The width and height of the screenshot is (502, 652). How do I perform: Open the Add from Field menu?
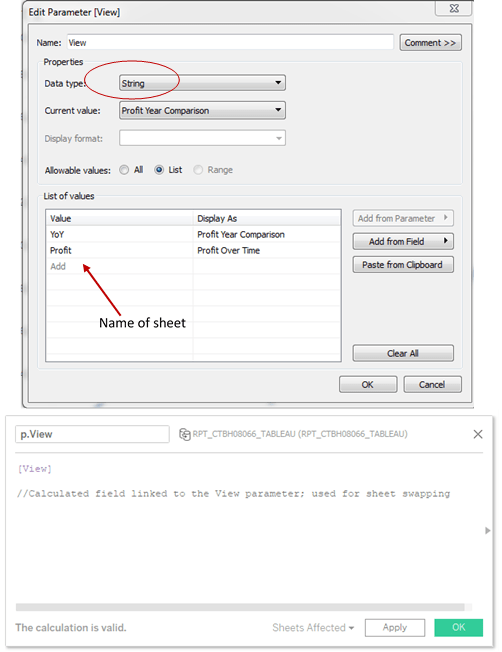tap(403, 241)
